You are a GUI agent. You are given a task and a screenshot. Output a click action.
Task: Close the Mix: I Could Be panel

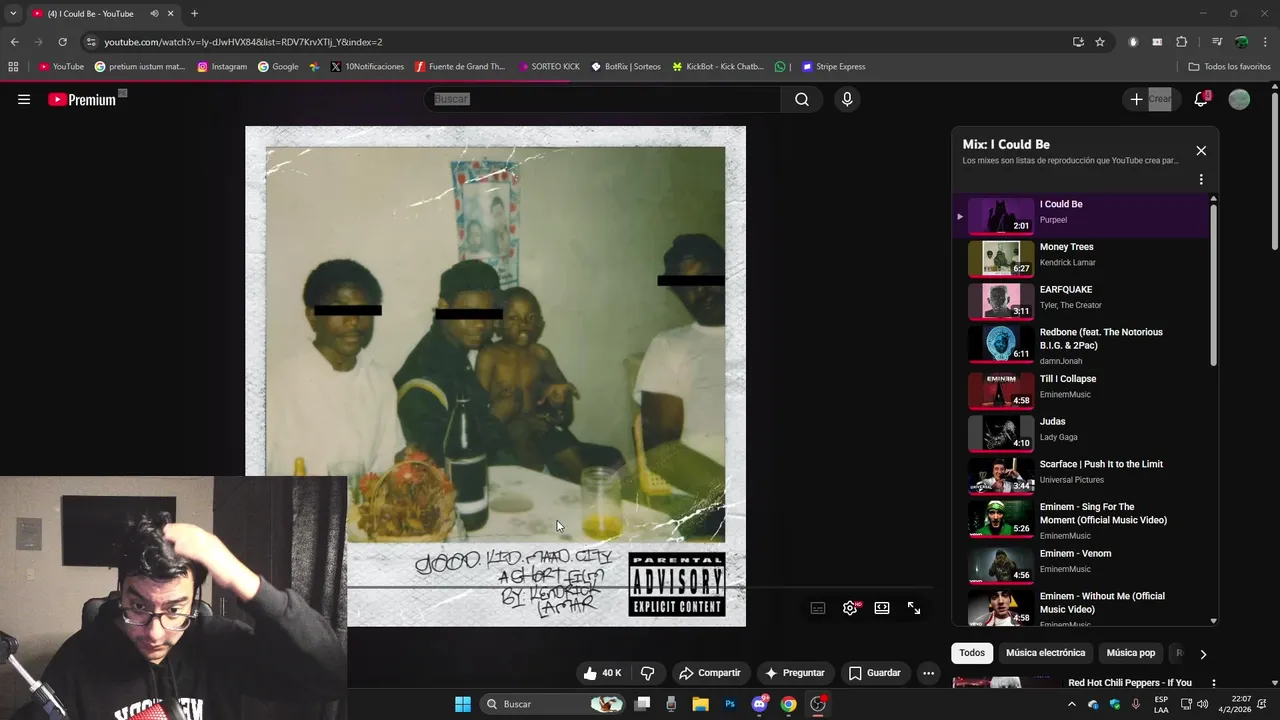[x=1201, y=151]
